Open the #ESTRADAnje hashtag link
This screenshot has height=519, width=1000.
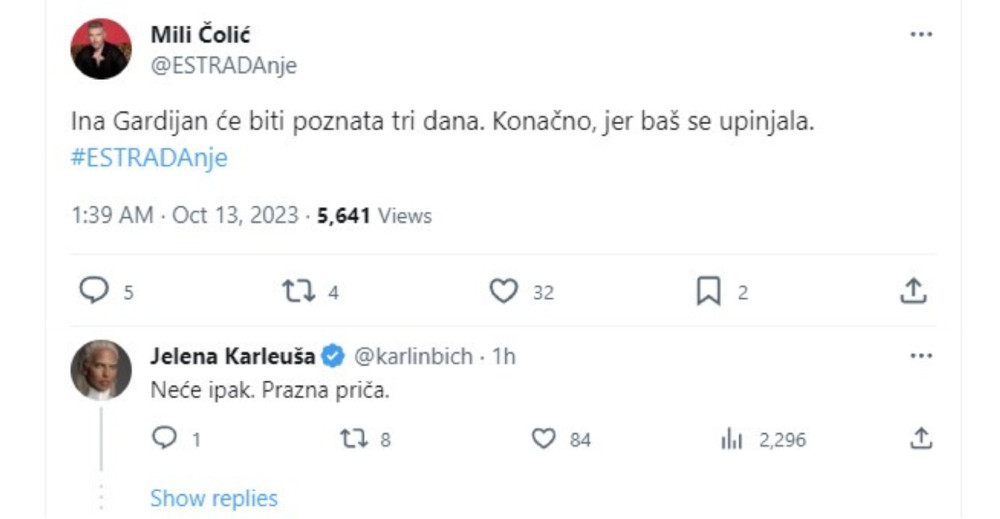(x=150, y=158)
